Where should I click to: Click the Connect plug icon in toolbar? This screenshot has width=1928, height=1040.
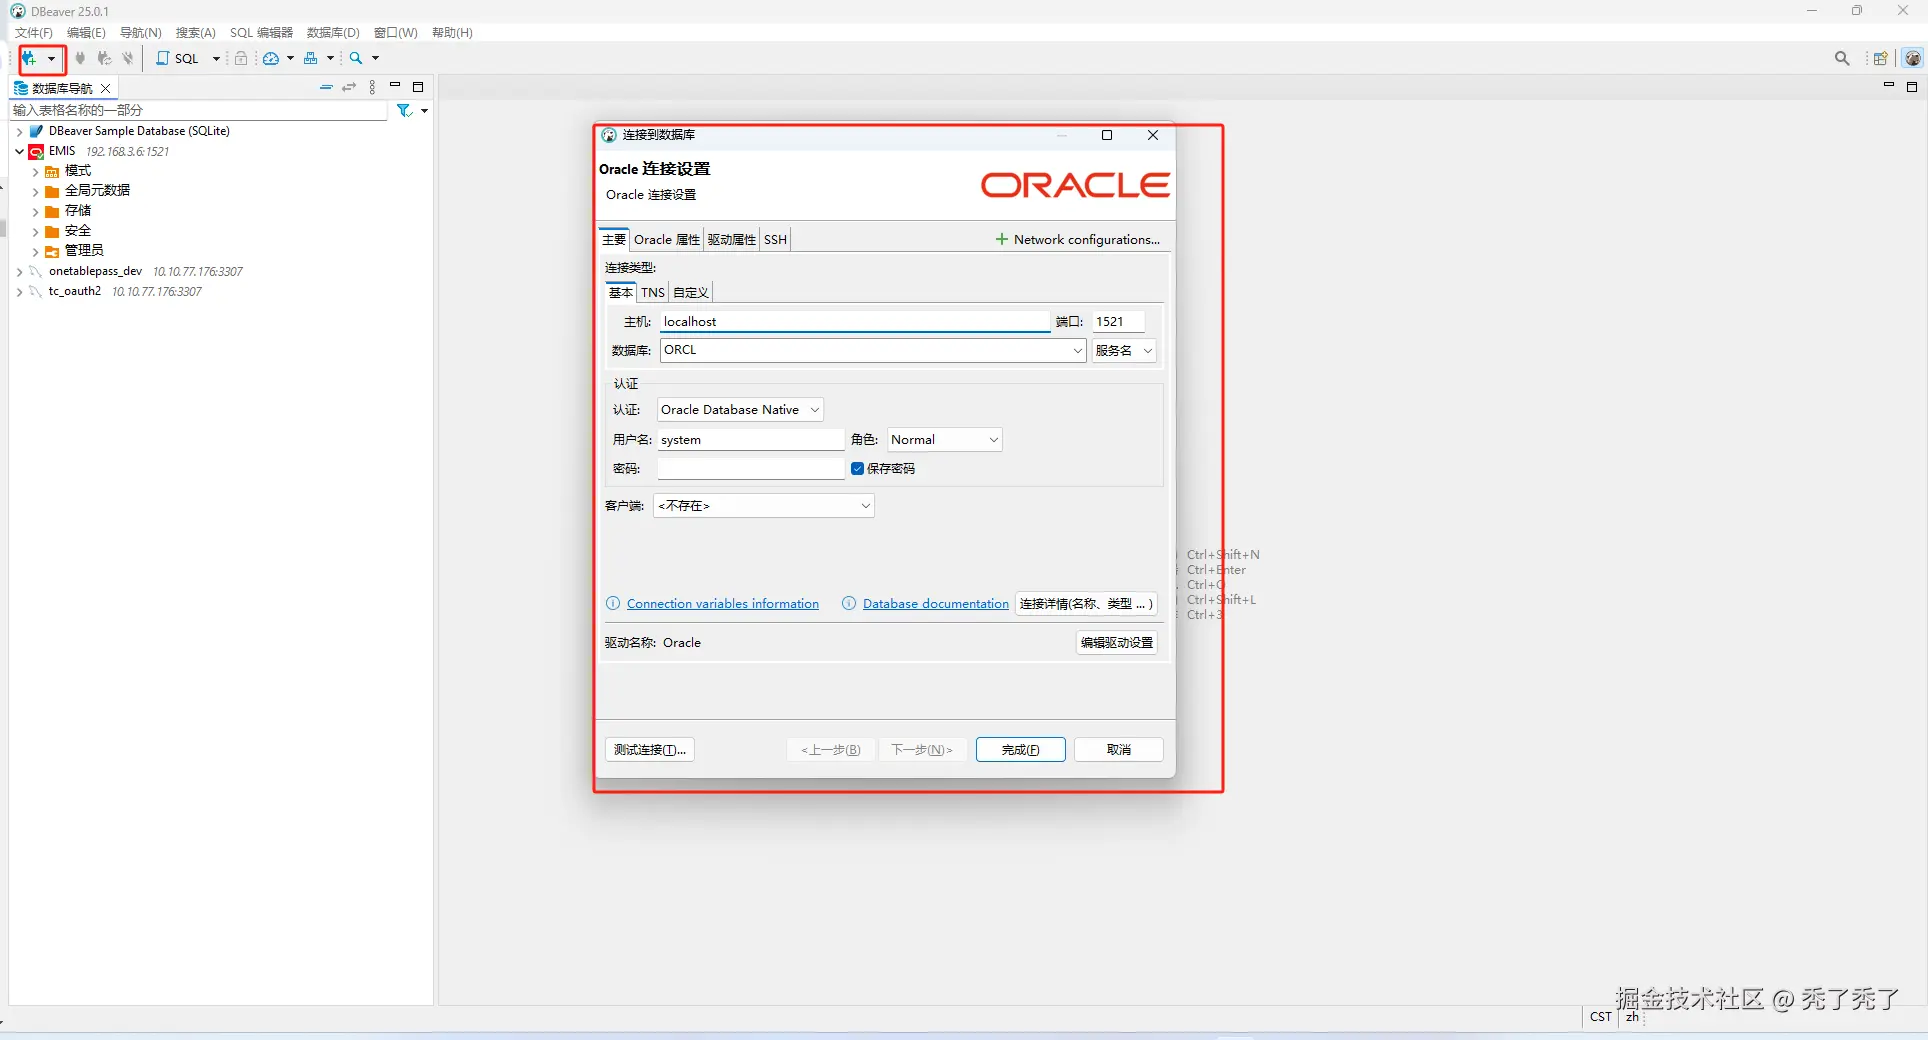[x=81, y=59]
